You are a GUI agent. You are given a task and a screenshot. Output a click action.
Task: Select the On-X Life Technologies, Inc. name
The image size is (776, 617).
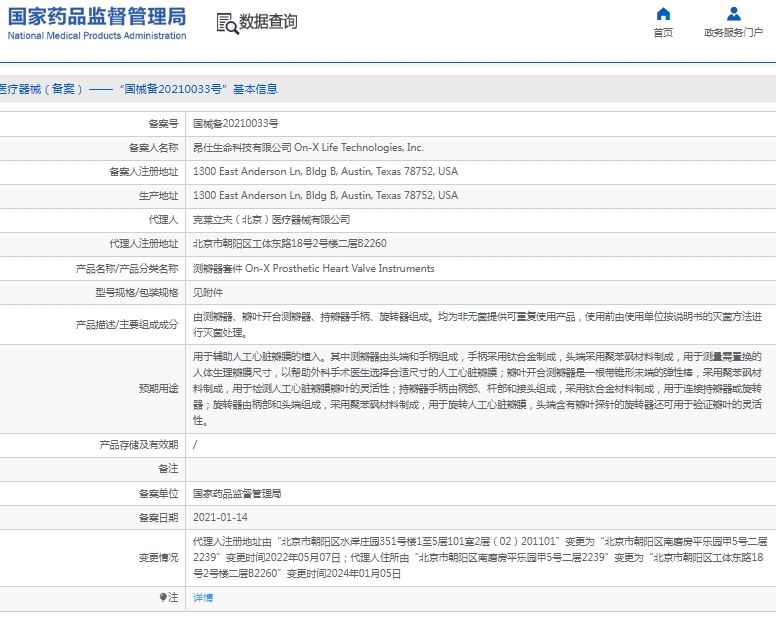pyautogui.click(x=359, y=147)
